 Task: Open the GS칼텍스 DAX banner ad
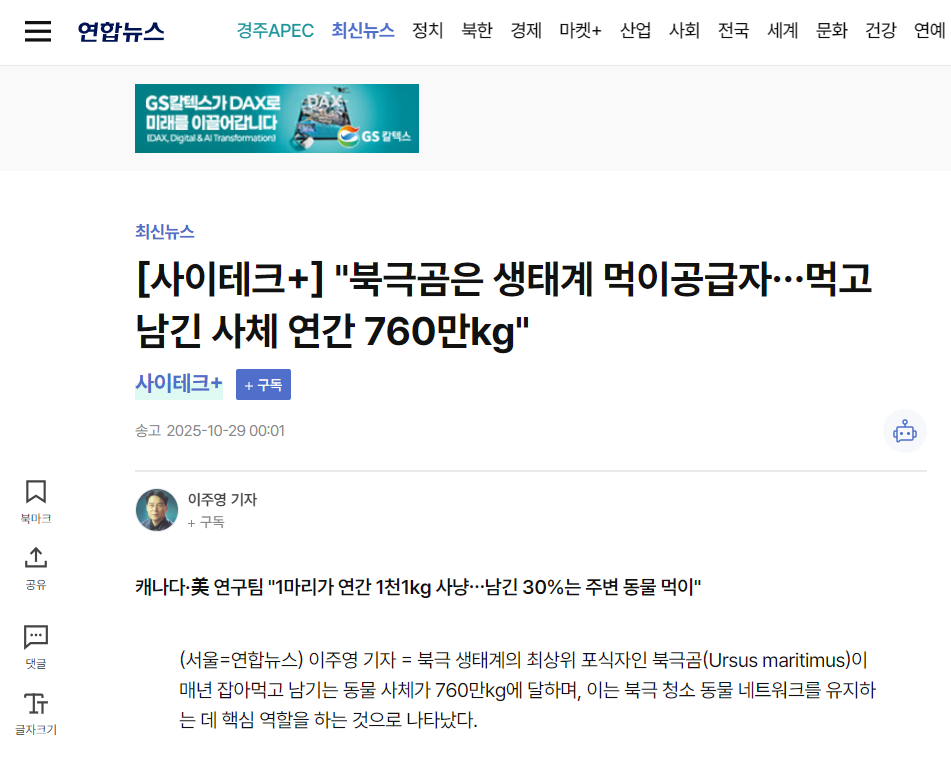point(277,118)
